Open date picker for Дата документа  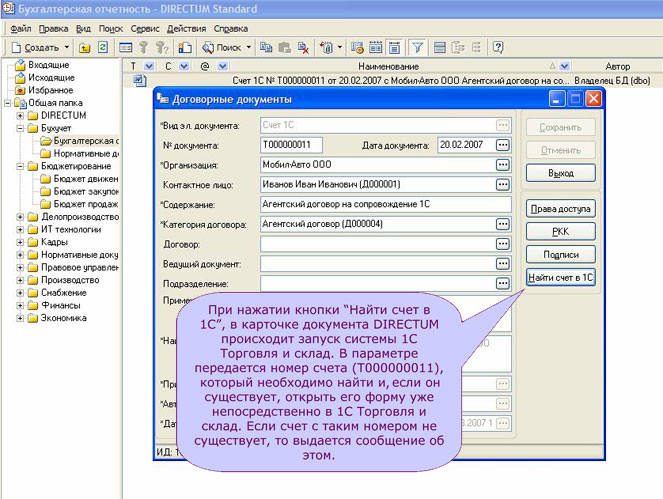tap(502, 145)
